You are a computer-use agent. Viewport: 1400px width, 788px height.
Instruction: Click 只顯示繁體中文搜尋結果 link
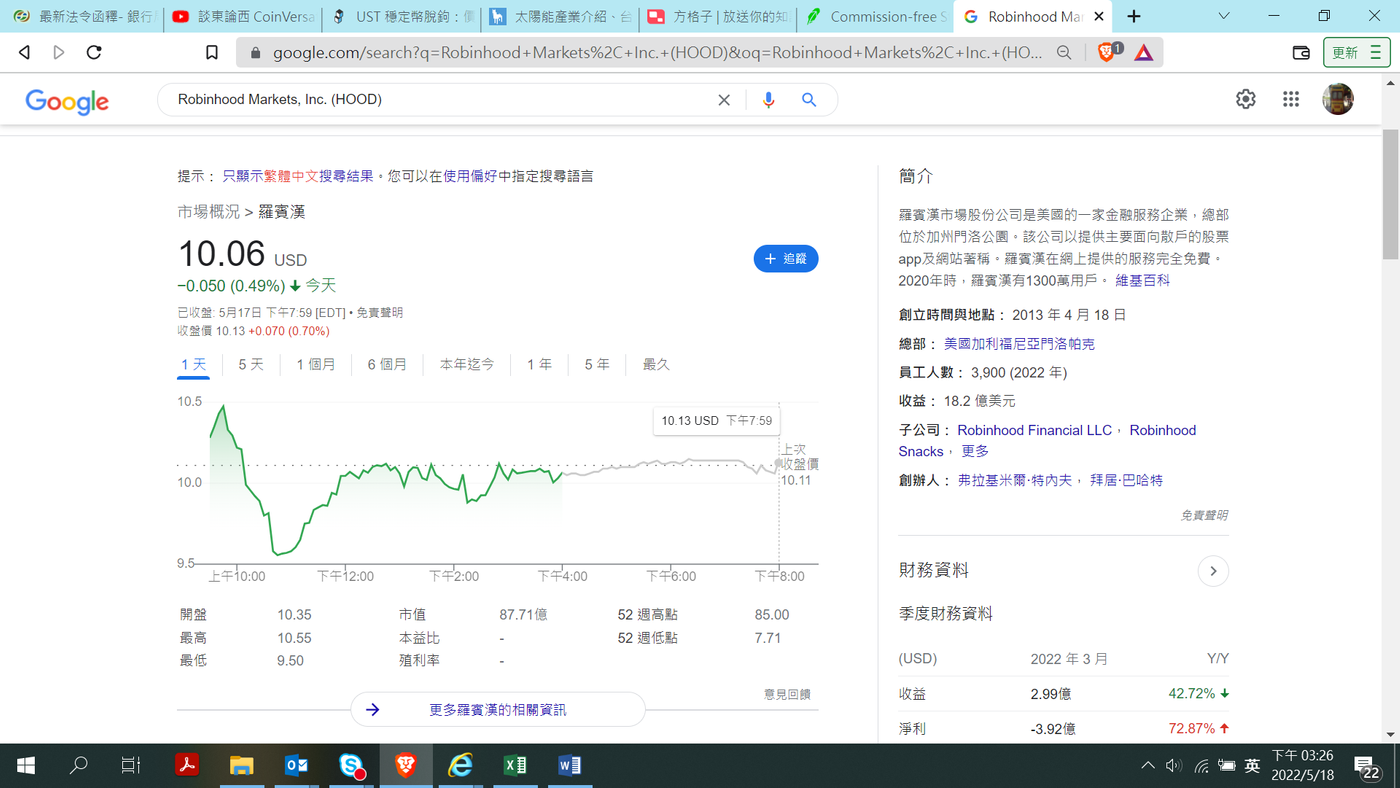click(298, 176)
